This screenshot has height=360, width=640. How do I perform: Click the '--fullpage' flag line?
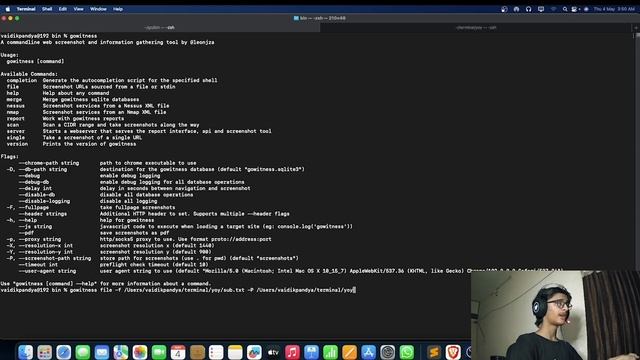91,207
